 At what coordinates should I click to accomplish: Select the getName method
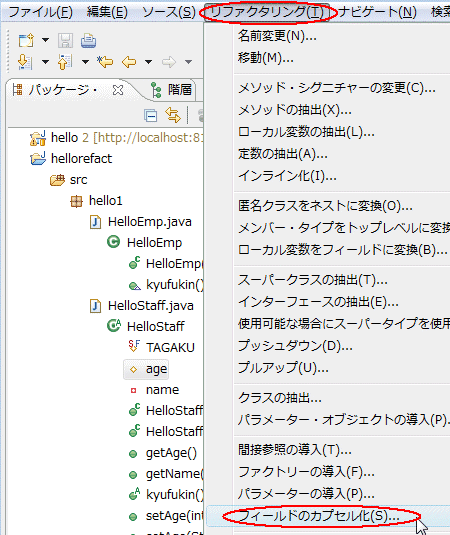[166, 474]
